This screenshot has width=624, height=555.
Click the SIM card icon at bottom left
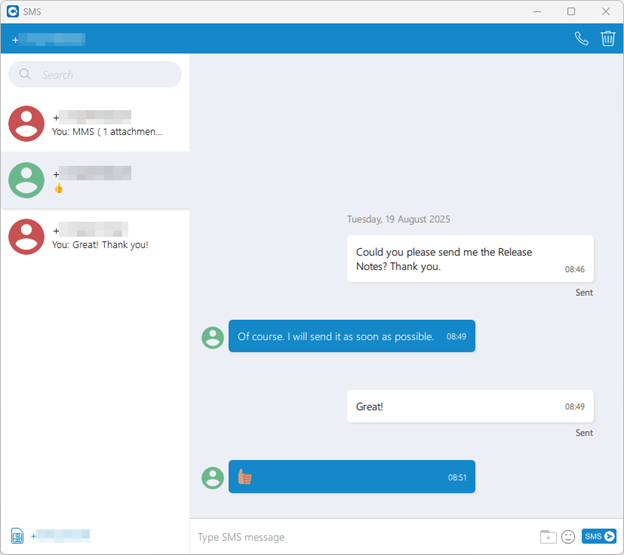point(17,536)
